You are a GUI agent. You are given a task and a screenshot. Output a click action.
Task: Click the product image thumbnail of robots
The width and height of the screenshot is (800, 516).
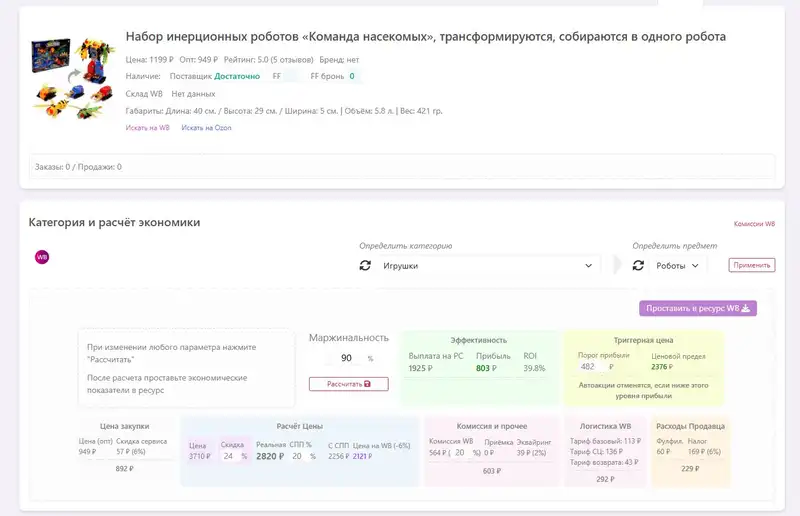click(72, 79)
